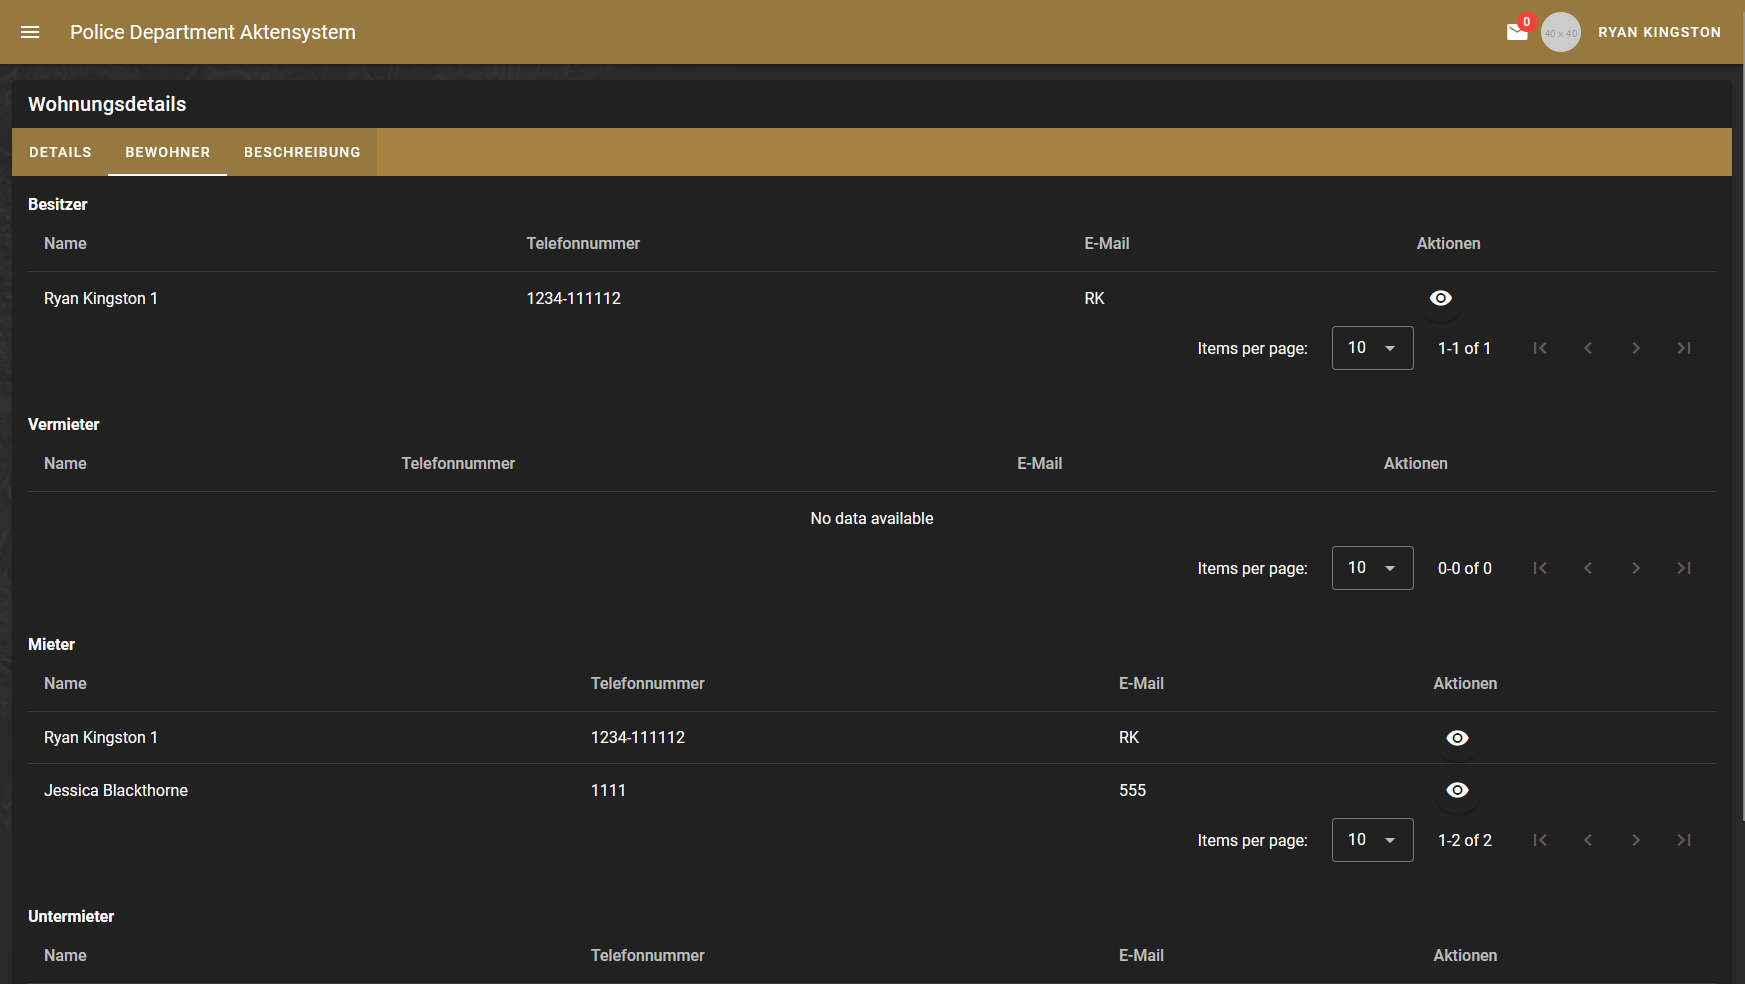Select Jessica Blackthorne name cell
The height and width of the screenshot is (984, 1745).
tap(116, 790)
